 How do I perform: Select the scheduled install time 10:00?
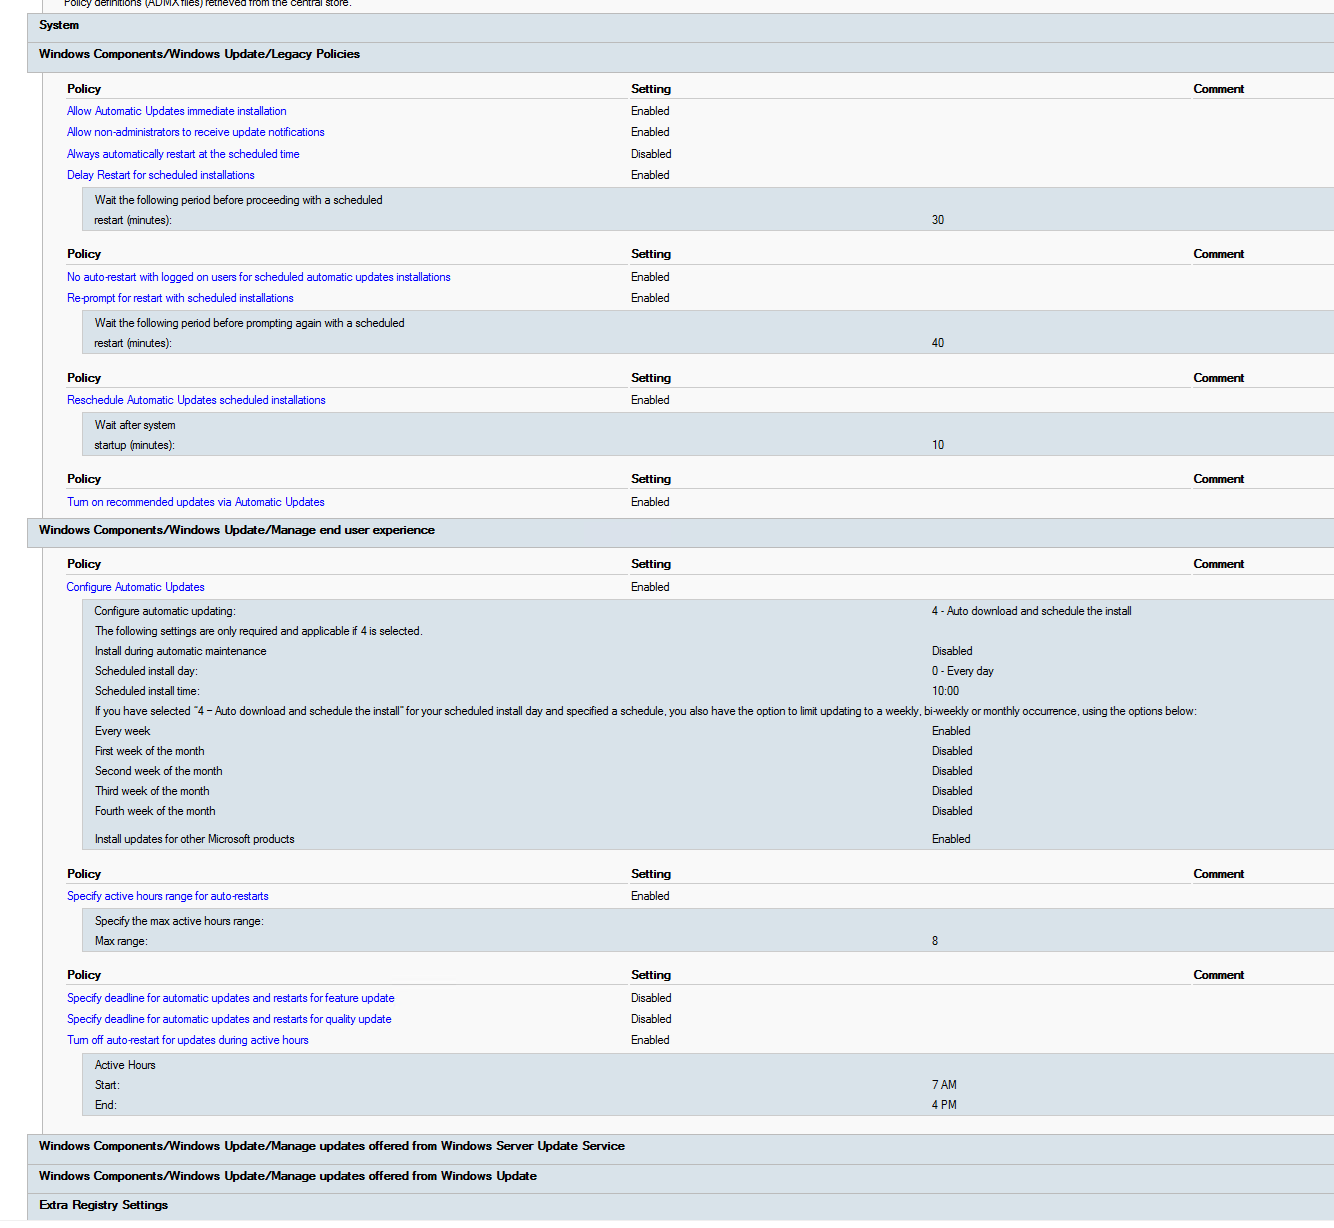coord(946,691)
